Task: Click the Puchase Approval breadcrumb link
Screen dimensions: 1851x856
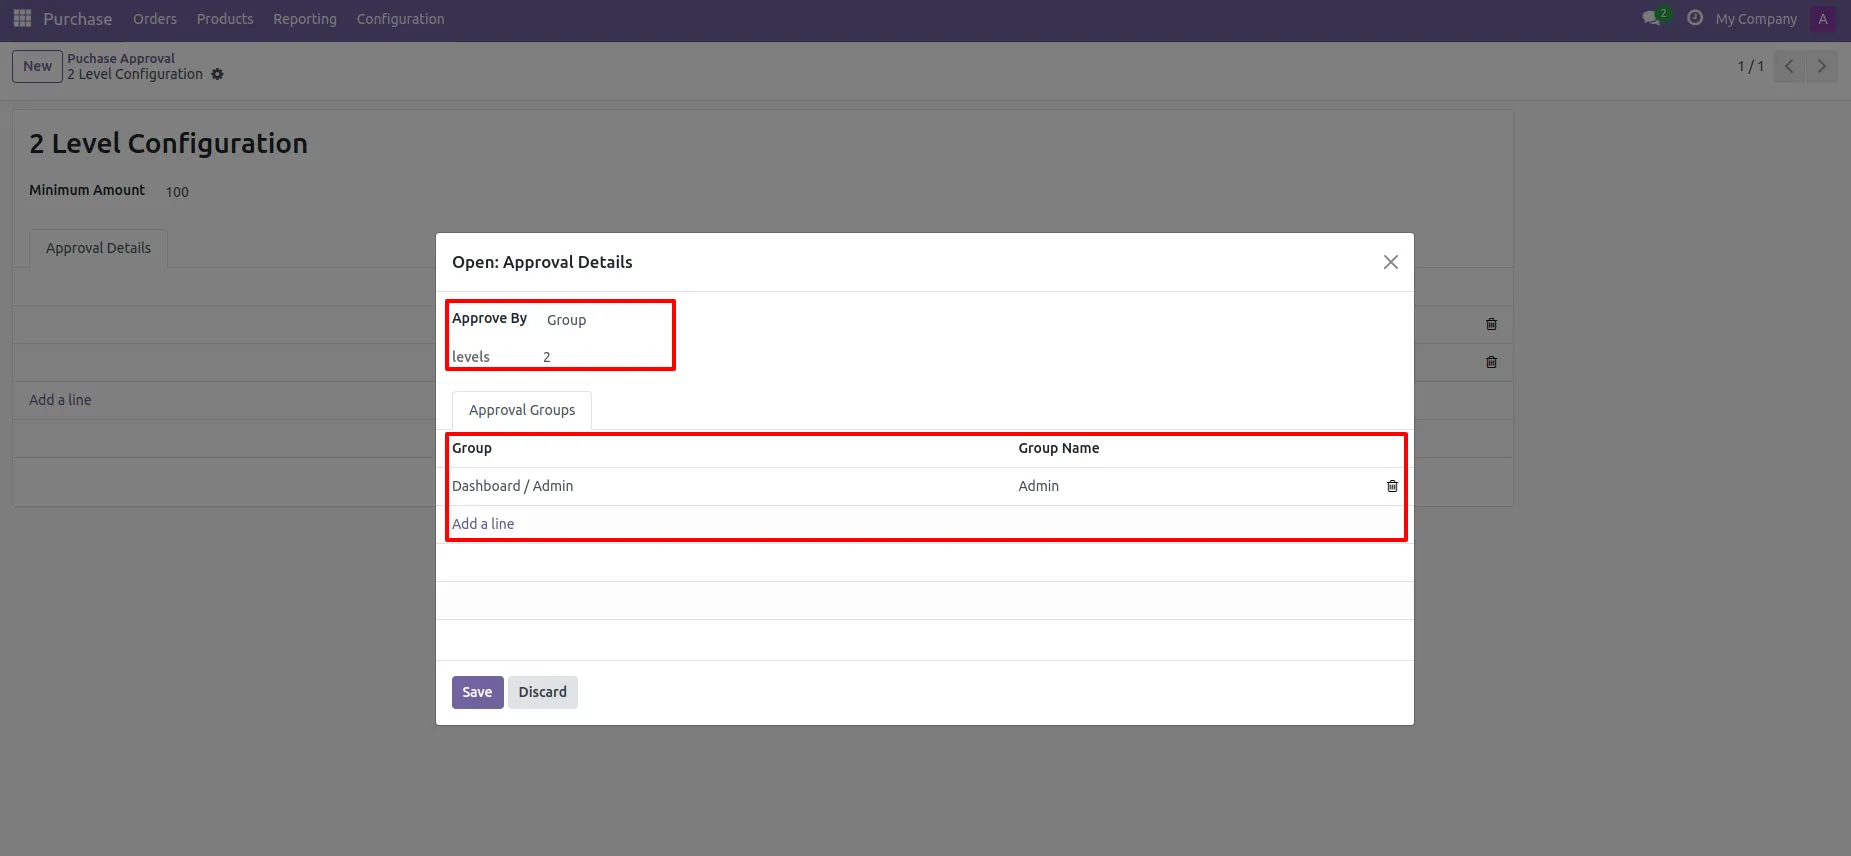Action: tap(121, 58)
